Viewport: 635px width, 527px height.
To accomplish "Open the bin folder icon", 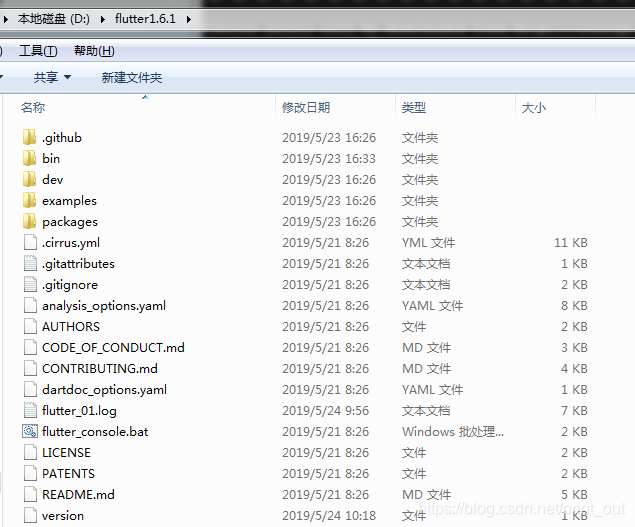I will [x=30, y=158].
